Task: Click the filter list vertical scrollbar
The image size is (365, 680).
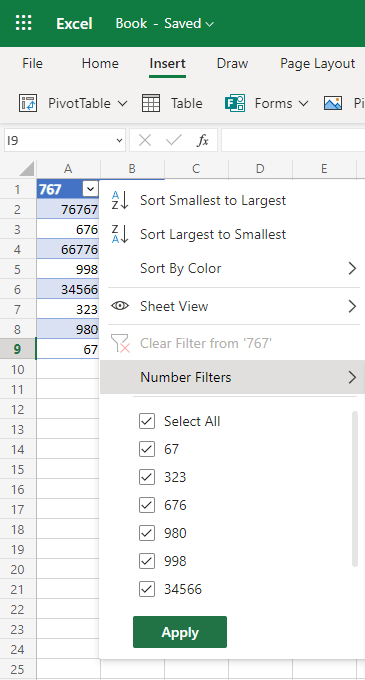Action: [355, 489]
